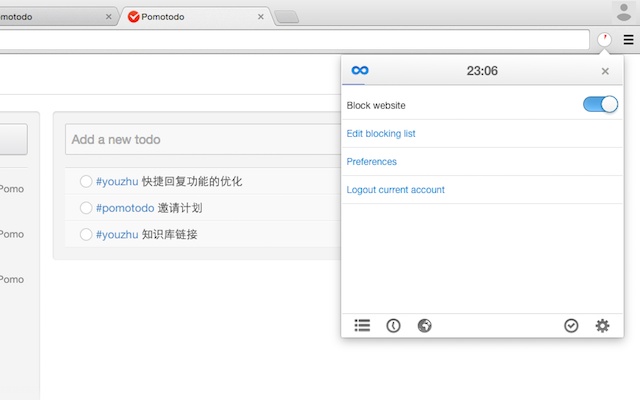Viewport: 640px width, 400px height.
Task: Click Logout current account
Action: [x=395, y=189]
